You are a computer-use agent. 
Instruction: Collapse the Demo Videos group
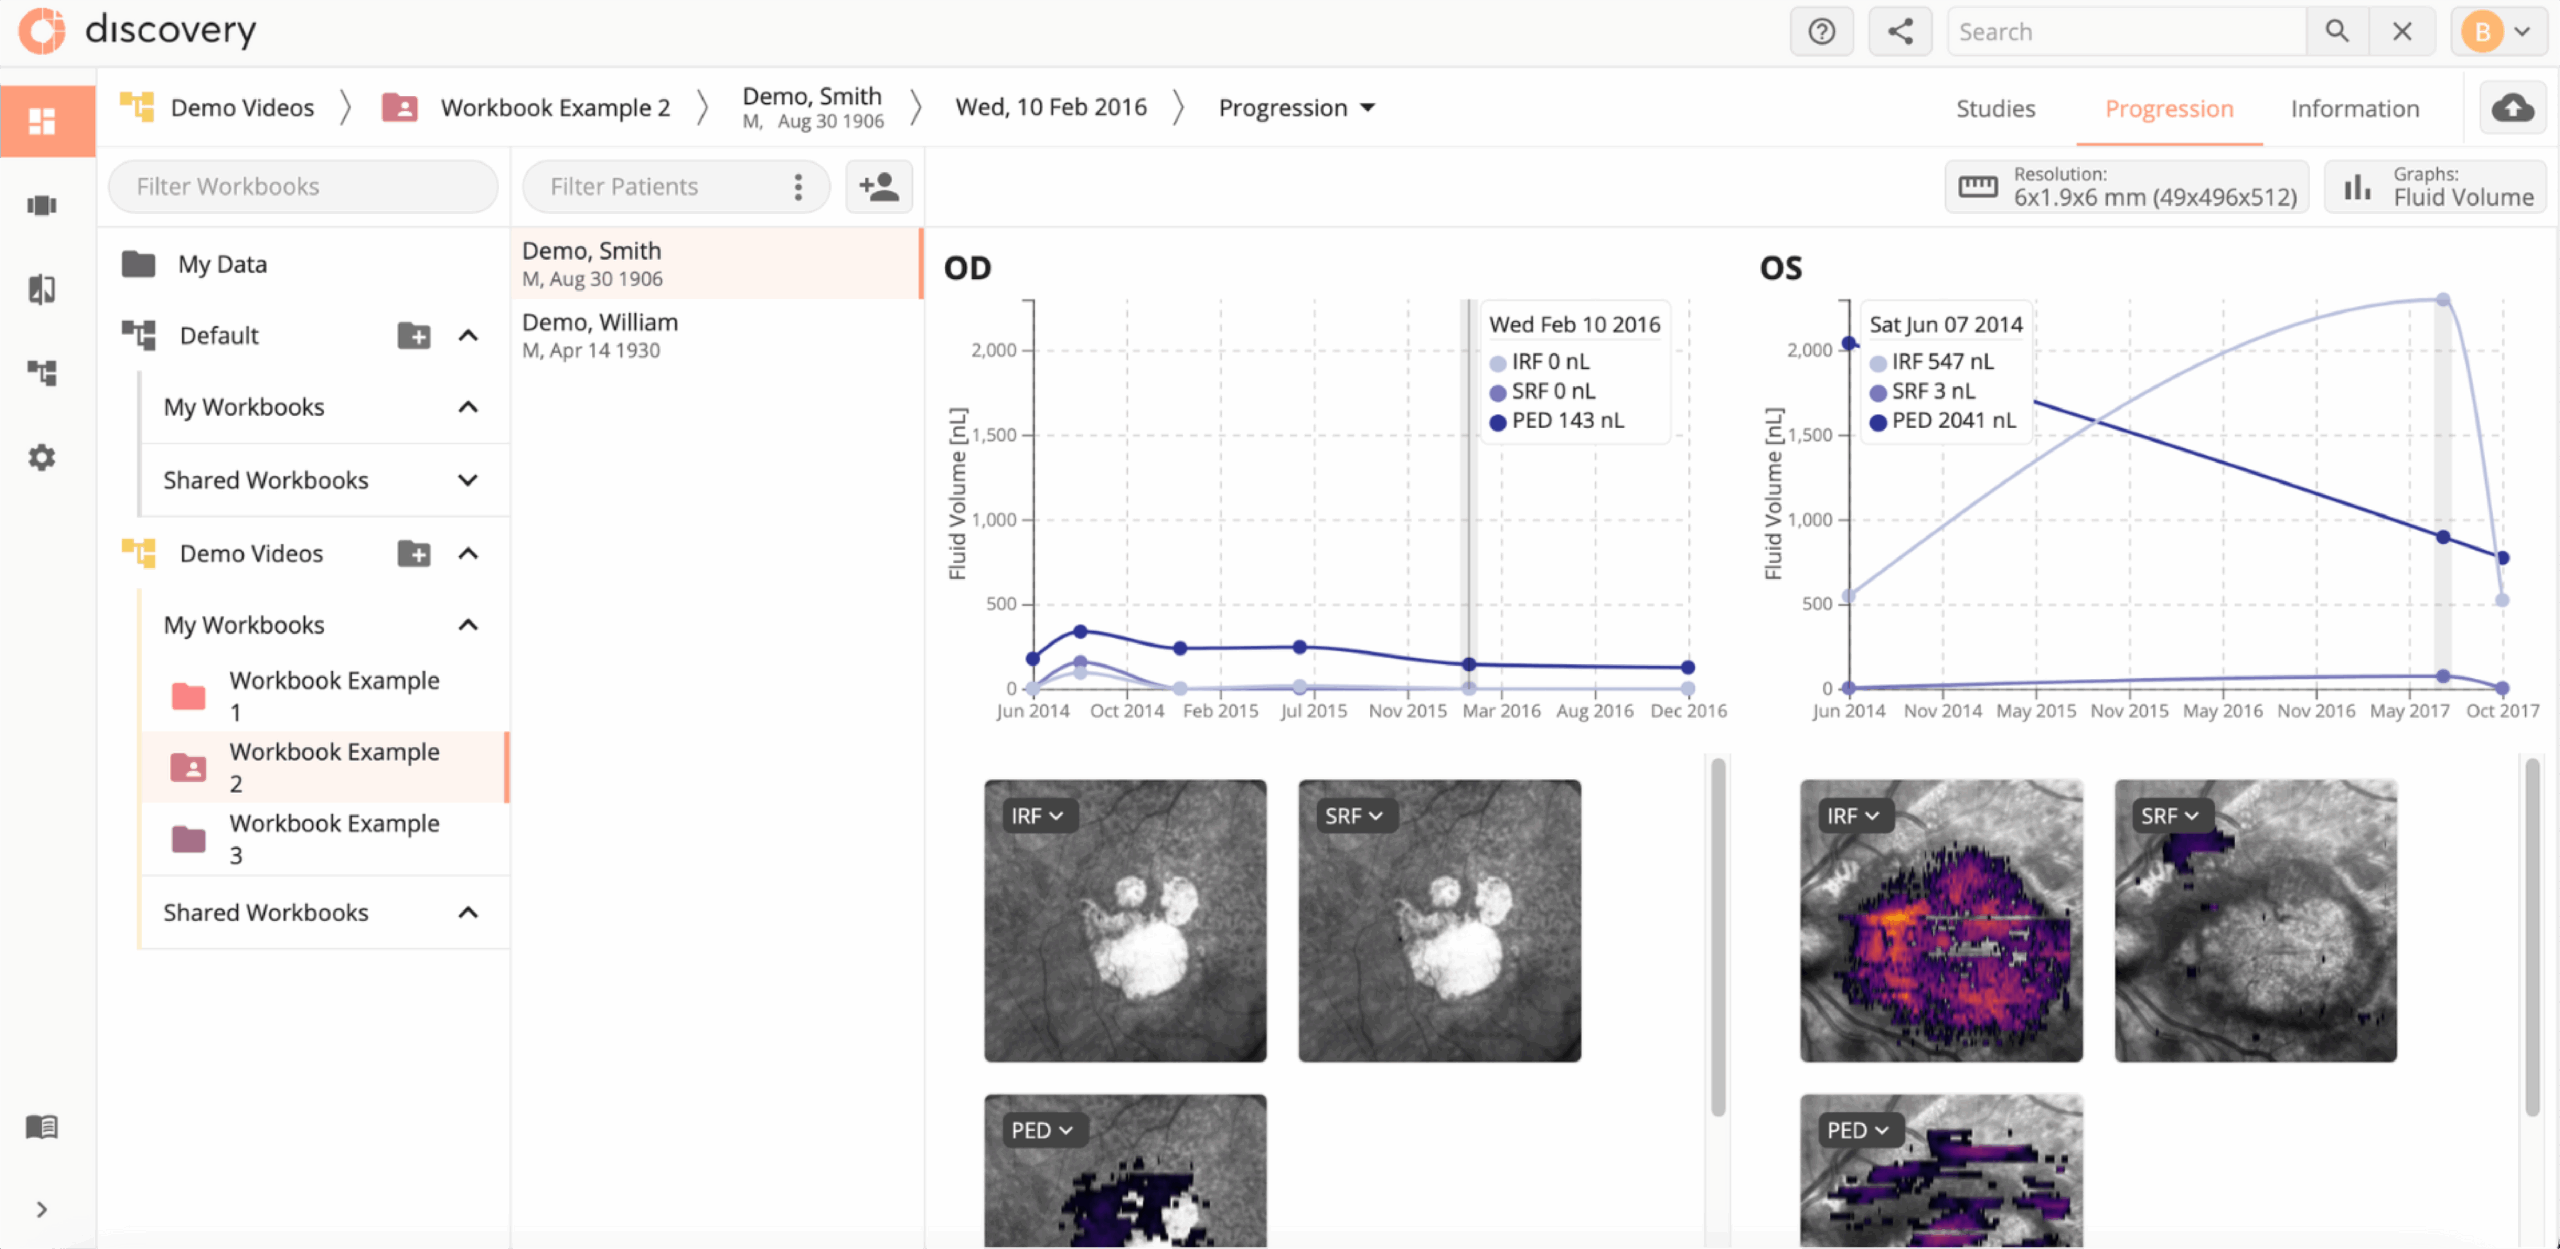click(467, 553)
